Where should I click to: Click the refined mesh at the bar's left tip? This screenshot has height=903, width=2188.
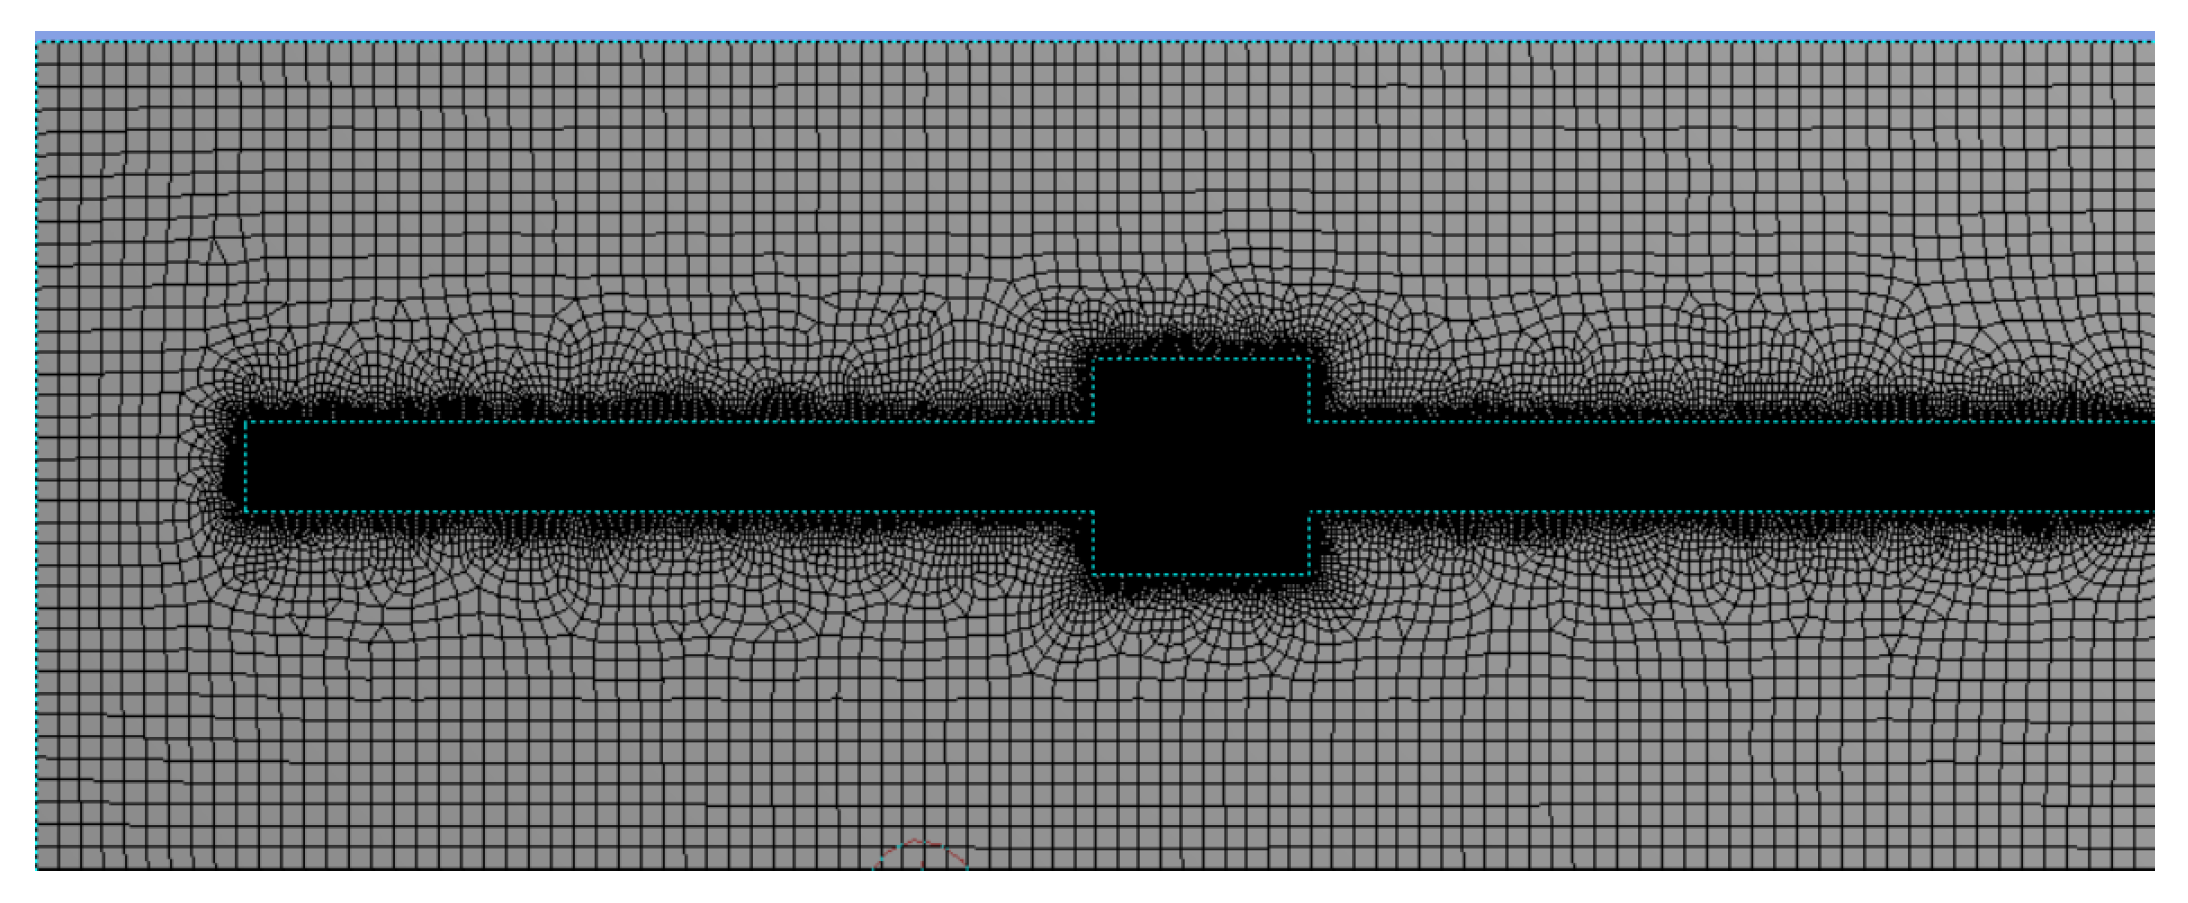220,466
